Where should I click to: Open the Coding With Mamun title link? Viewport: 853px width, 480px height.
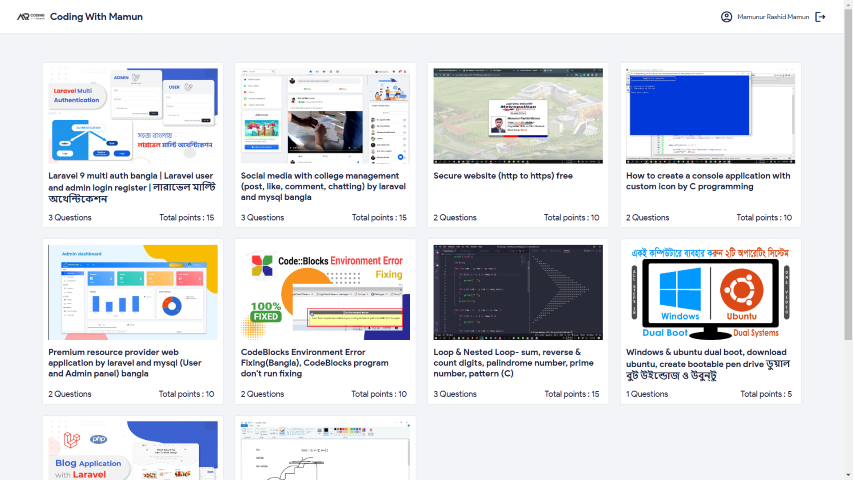click(96, 17)
